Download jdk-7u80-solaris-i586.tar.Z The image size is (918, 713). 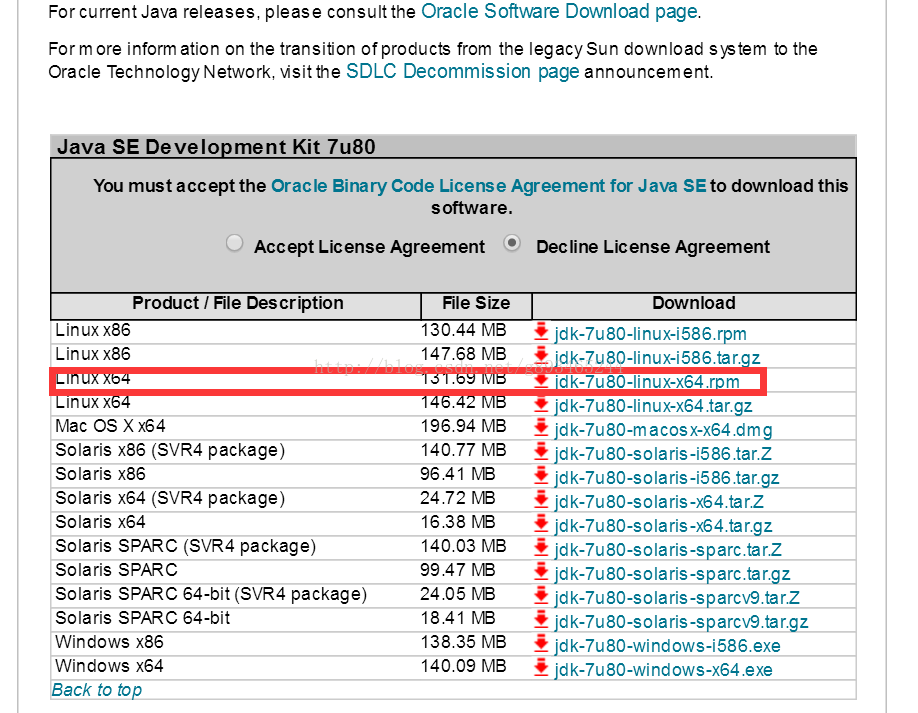point(663,454)
